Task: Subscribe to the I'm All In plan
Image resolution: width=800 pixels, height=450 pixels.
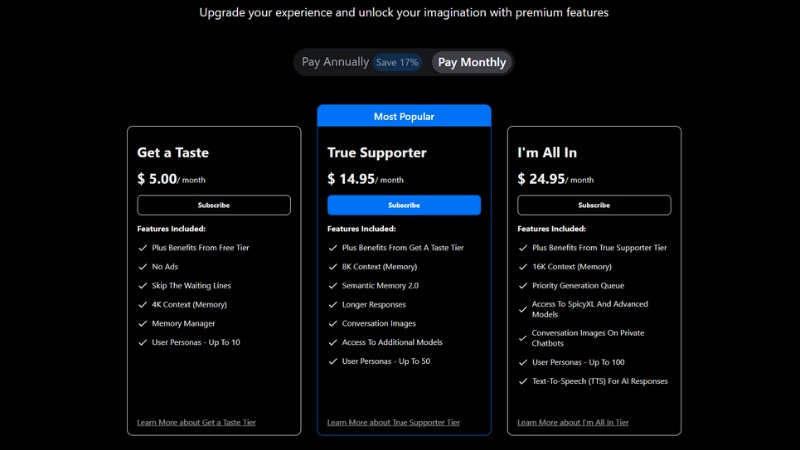Action: point(594,205)
